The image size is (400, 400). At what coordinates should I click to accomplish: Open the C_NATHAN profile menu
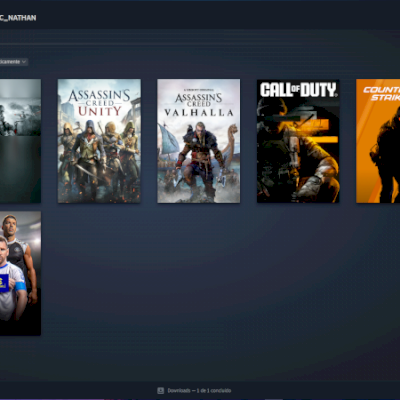click(x=18, y=18)
